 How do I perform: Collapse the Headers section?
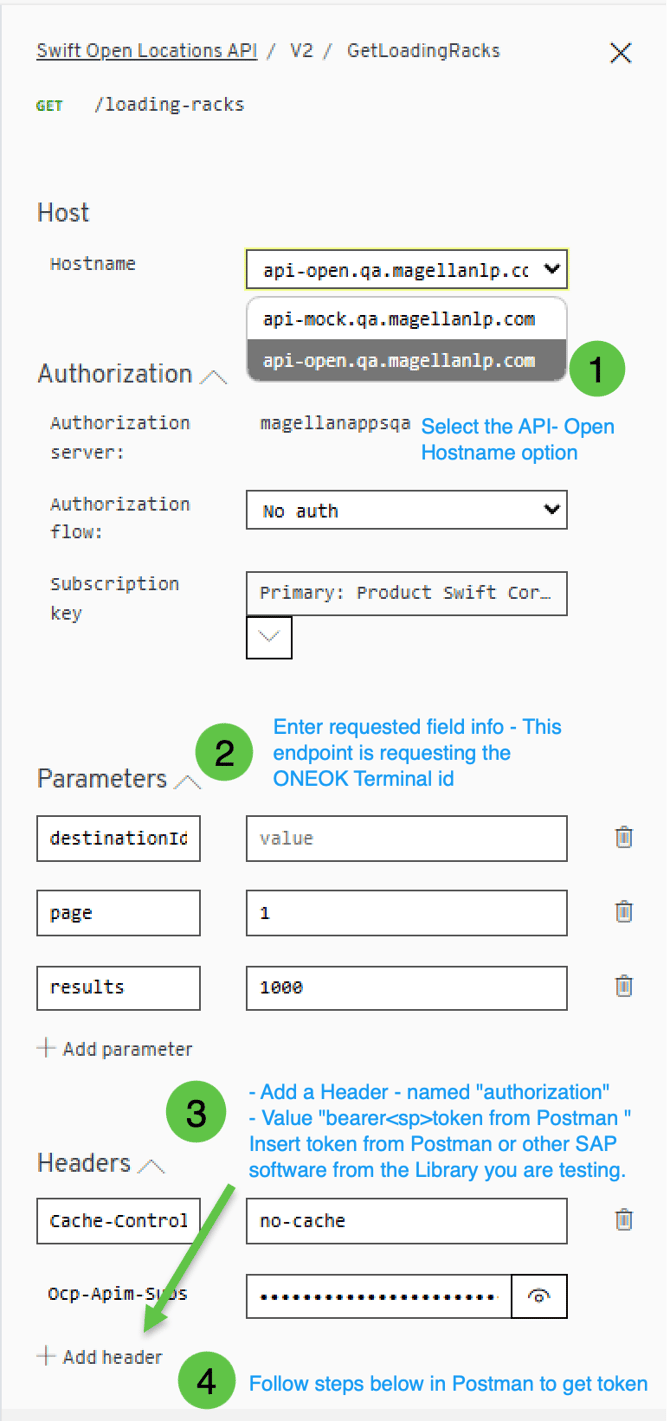151,1166
